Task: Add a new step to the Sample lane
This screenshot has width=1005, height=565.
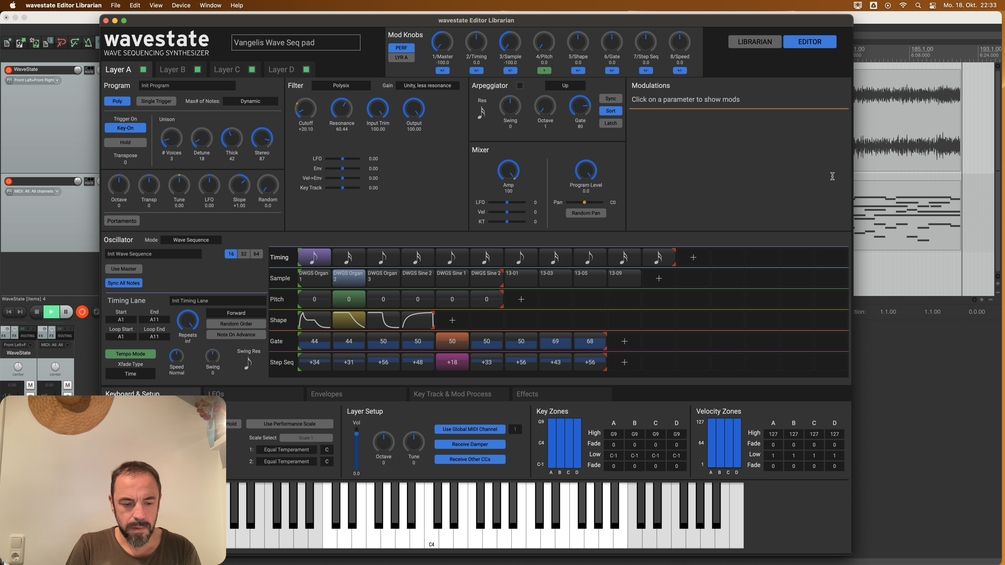Action: 658,279
